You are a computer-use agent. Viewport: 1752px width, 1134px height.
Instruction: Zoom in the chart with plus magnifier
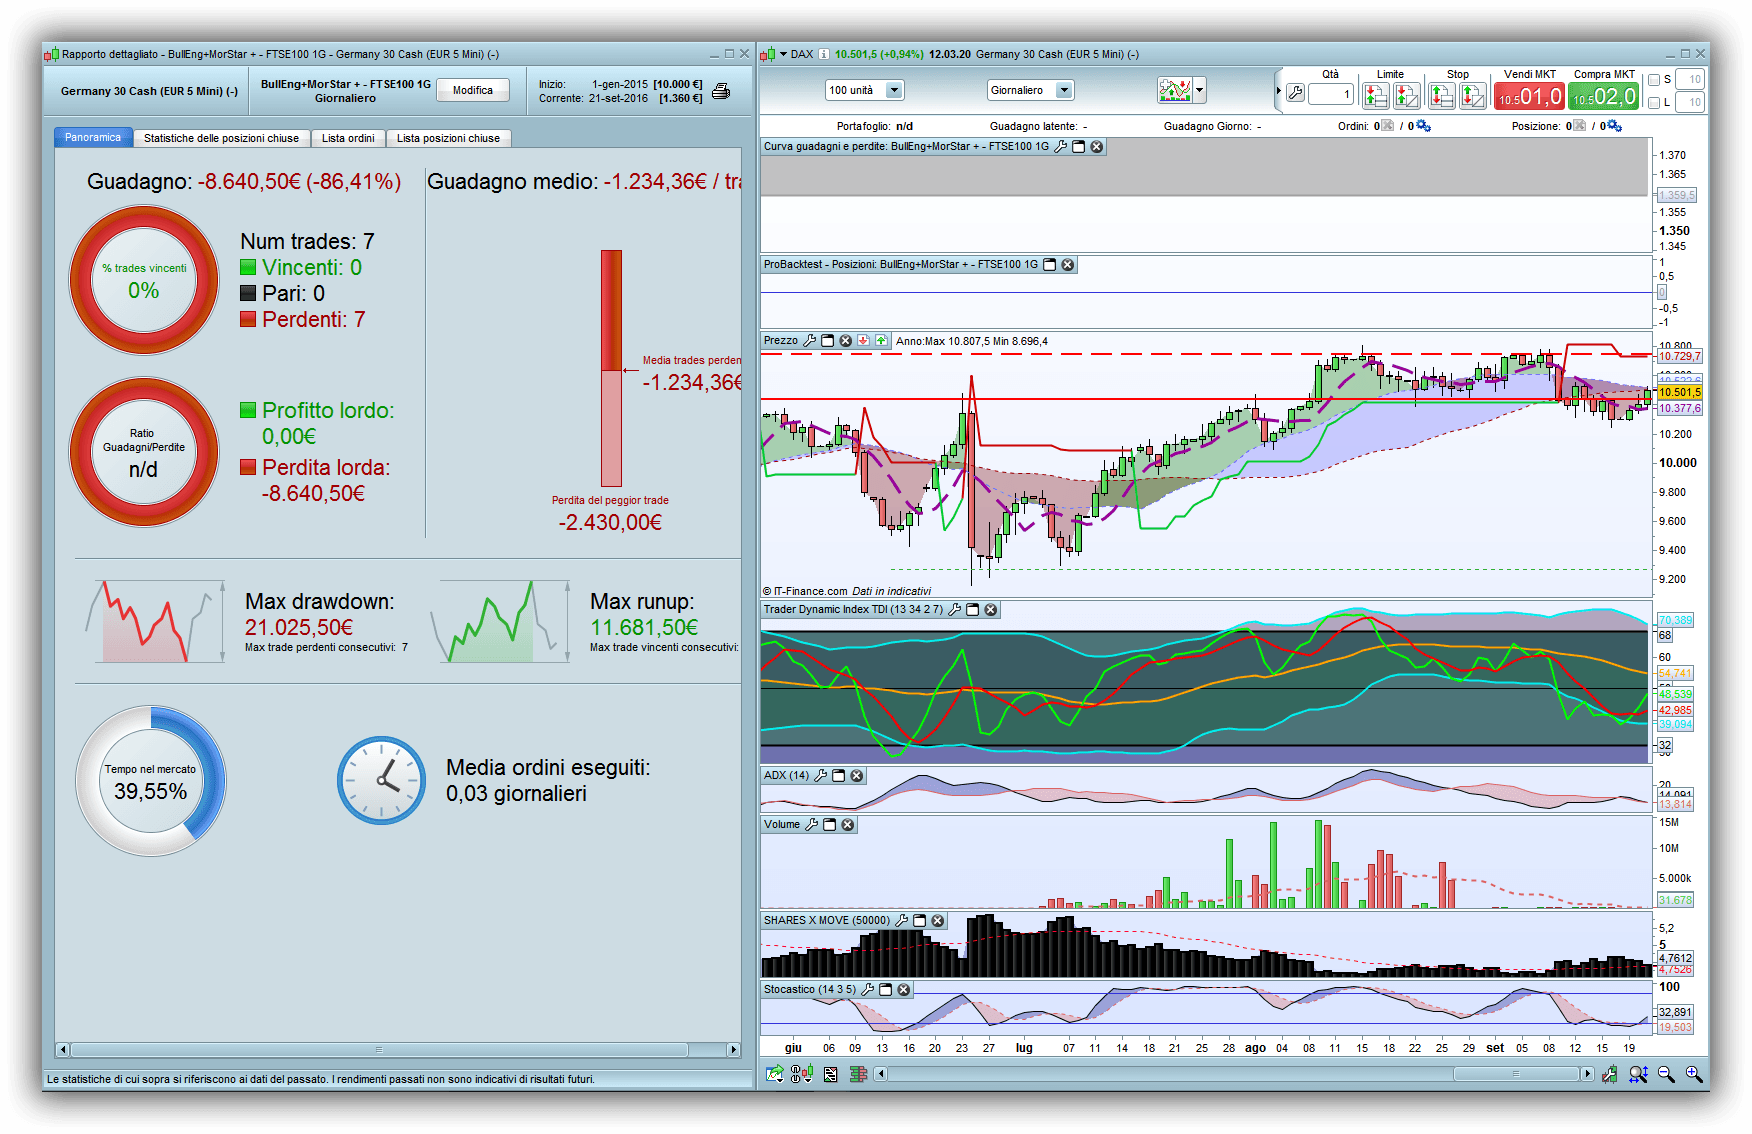(1694, 1074)
